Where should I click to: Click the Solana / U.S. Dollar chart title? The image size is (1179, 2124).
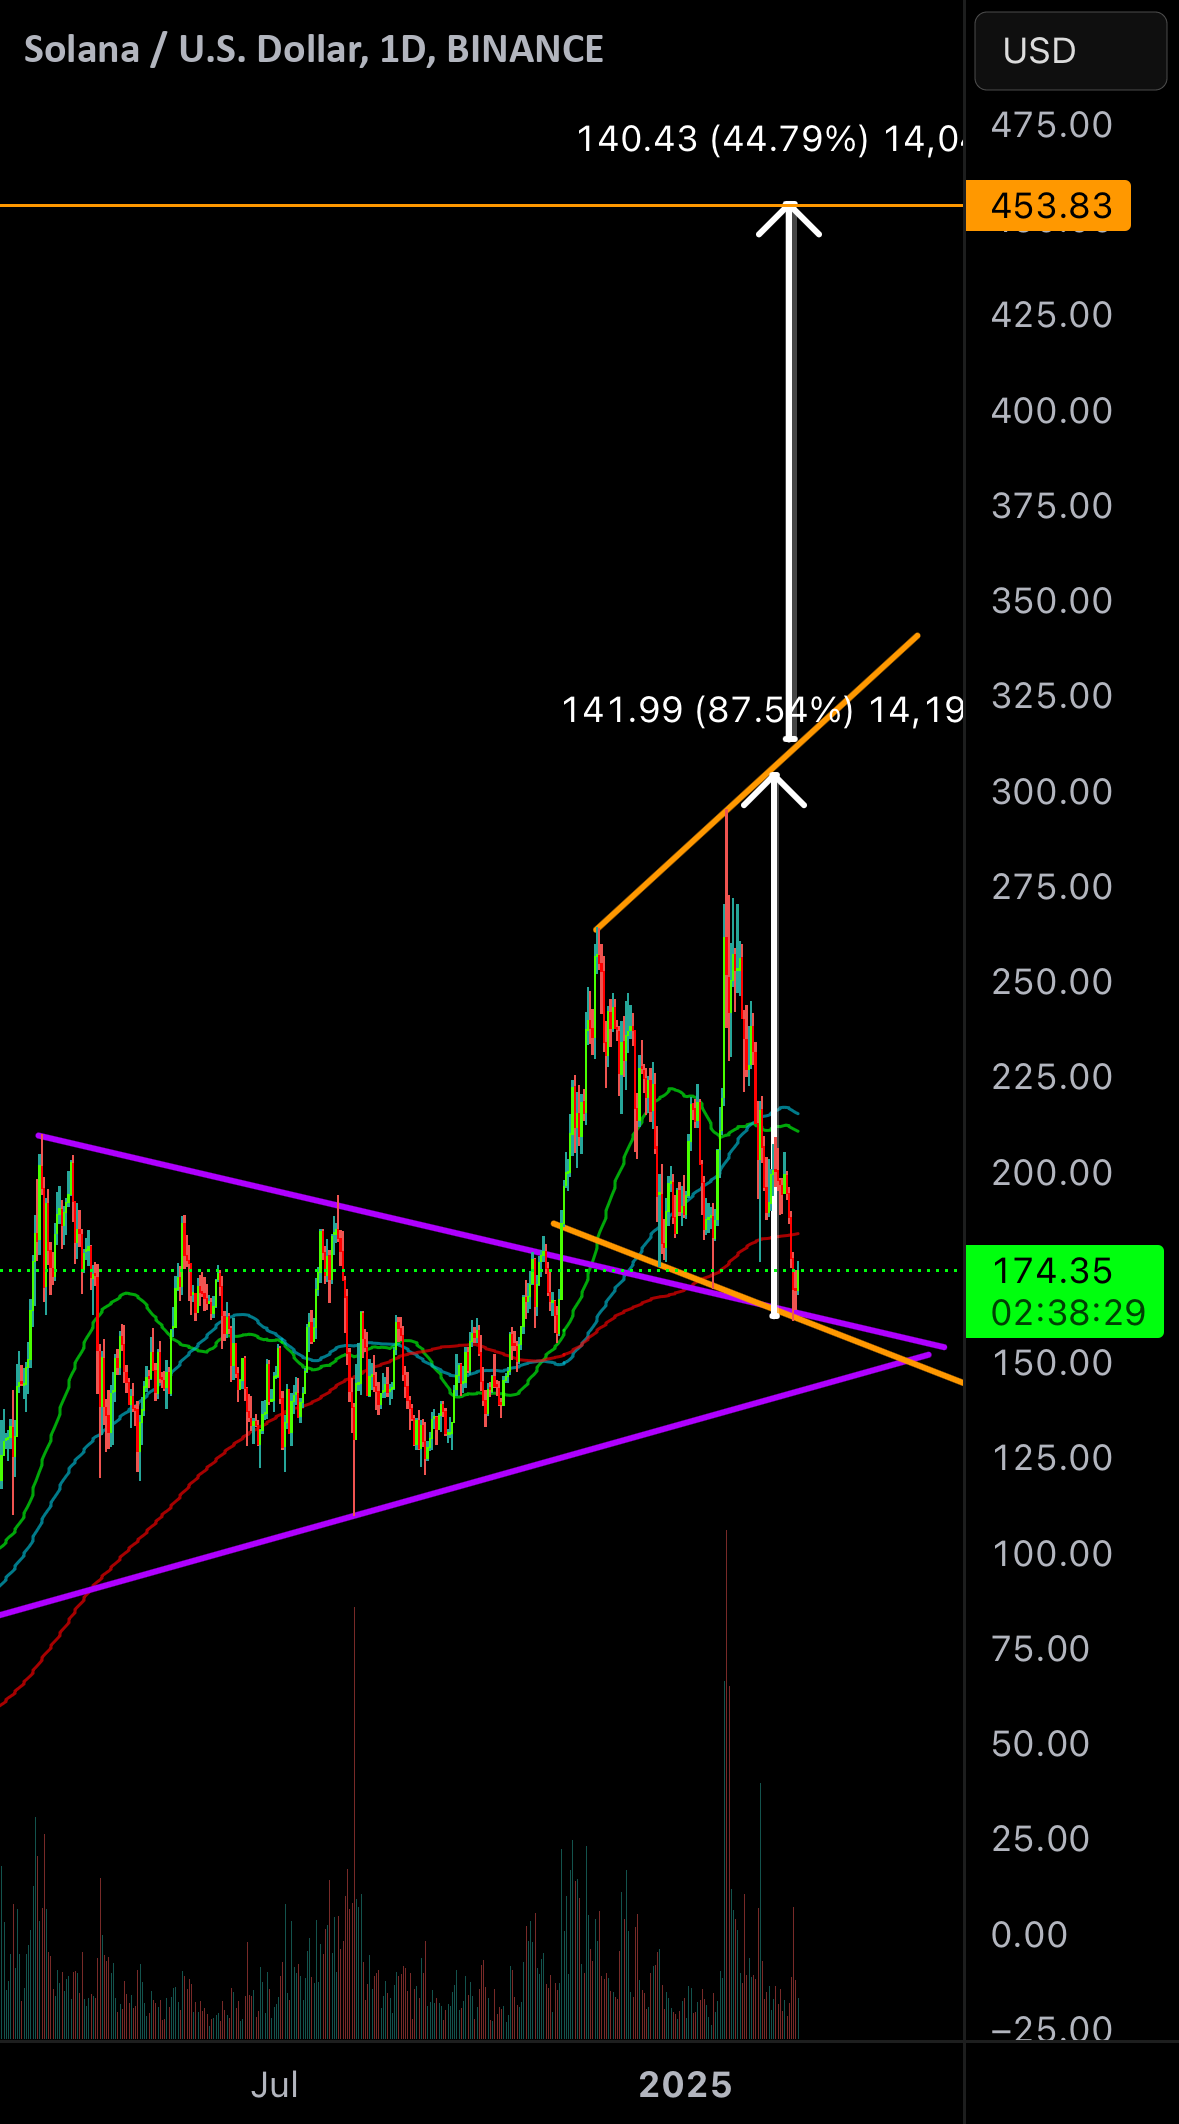(x=313, y=49)
